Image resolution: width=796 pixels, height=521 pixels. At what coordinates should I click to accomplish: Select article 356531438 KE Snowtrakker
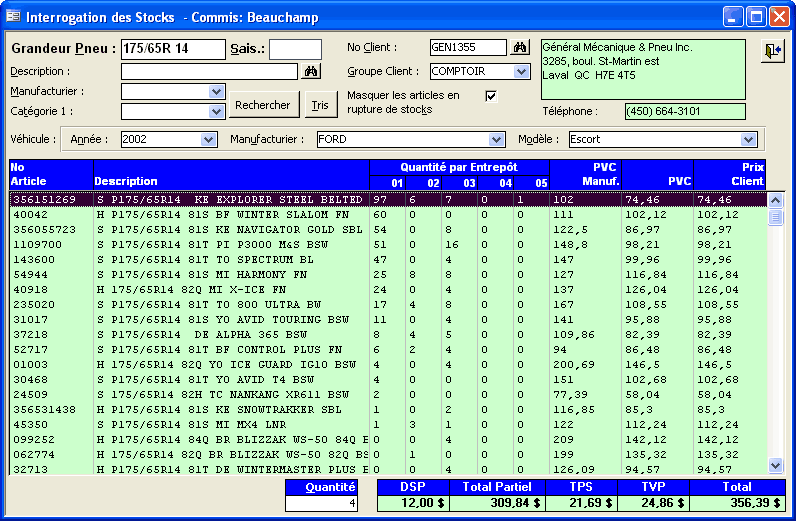(x=388, y=409)
